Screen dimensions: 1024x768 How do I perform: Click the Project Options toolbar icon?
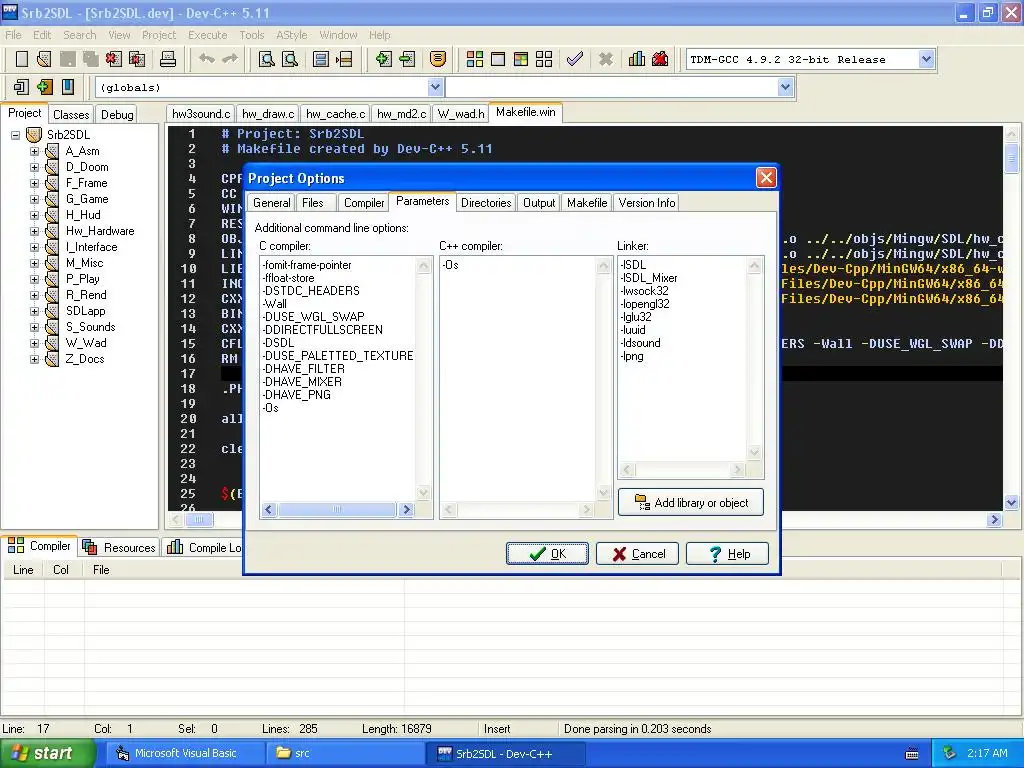pyautogui.click(x=438, y=59)
